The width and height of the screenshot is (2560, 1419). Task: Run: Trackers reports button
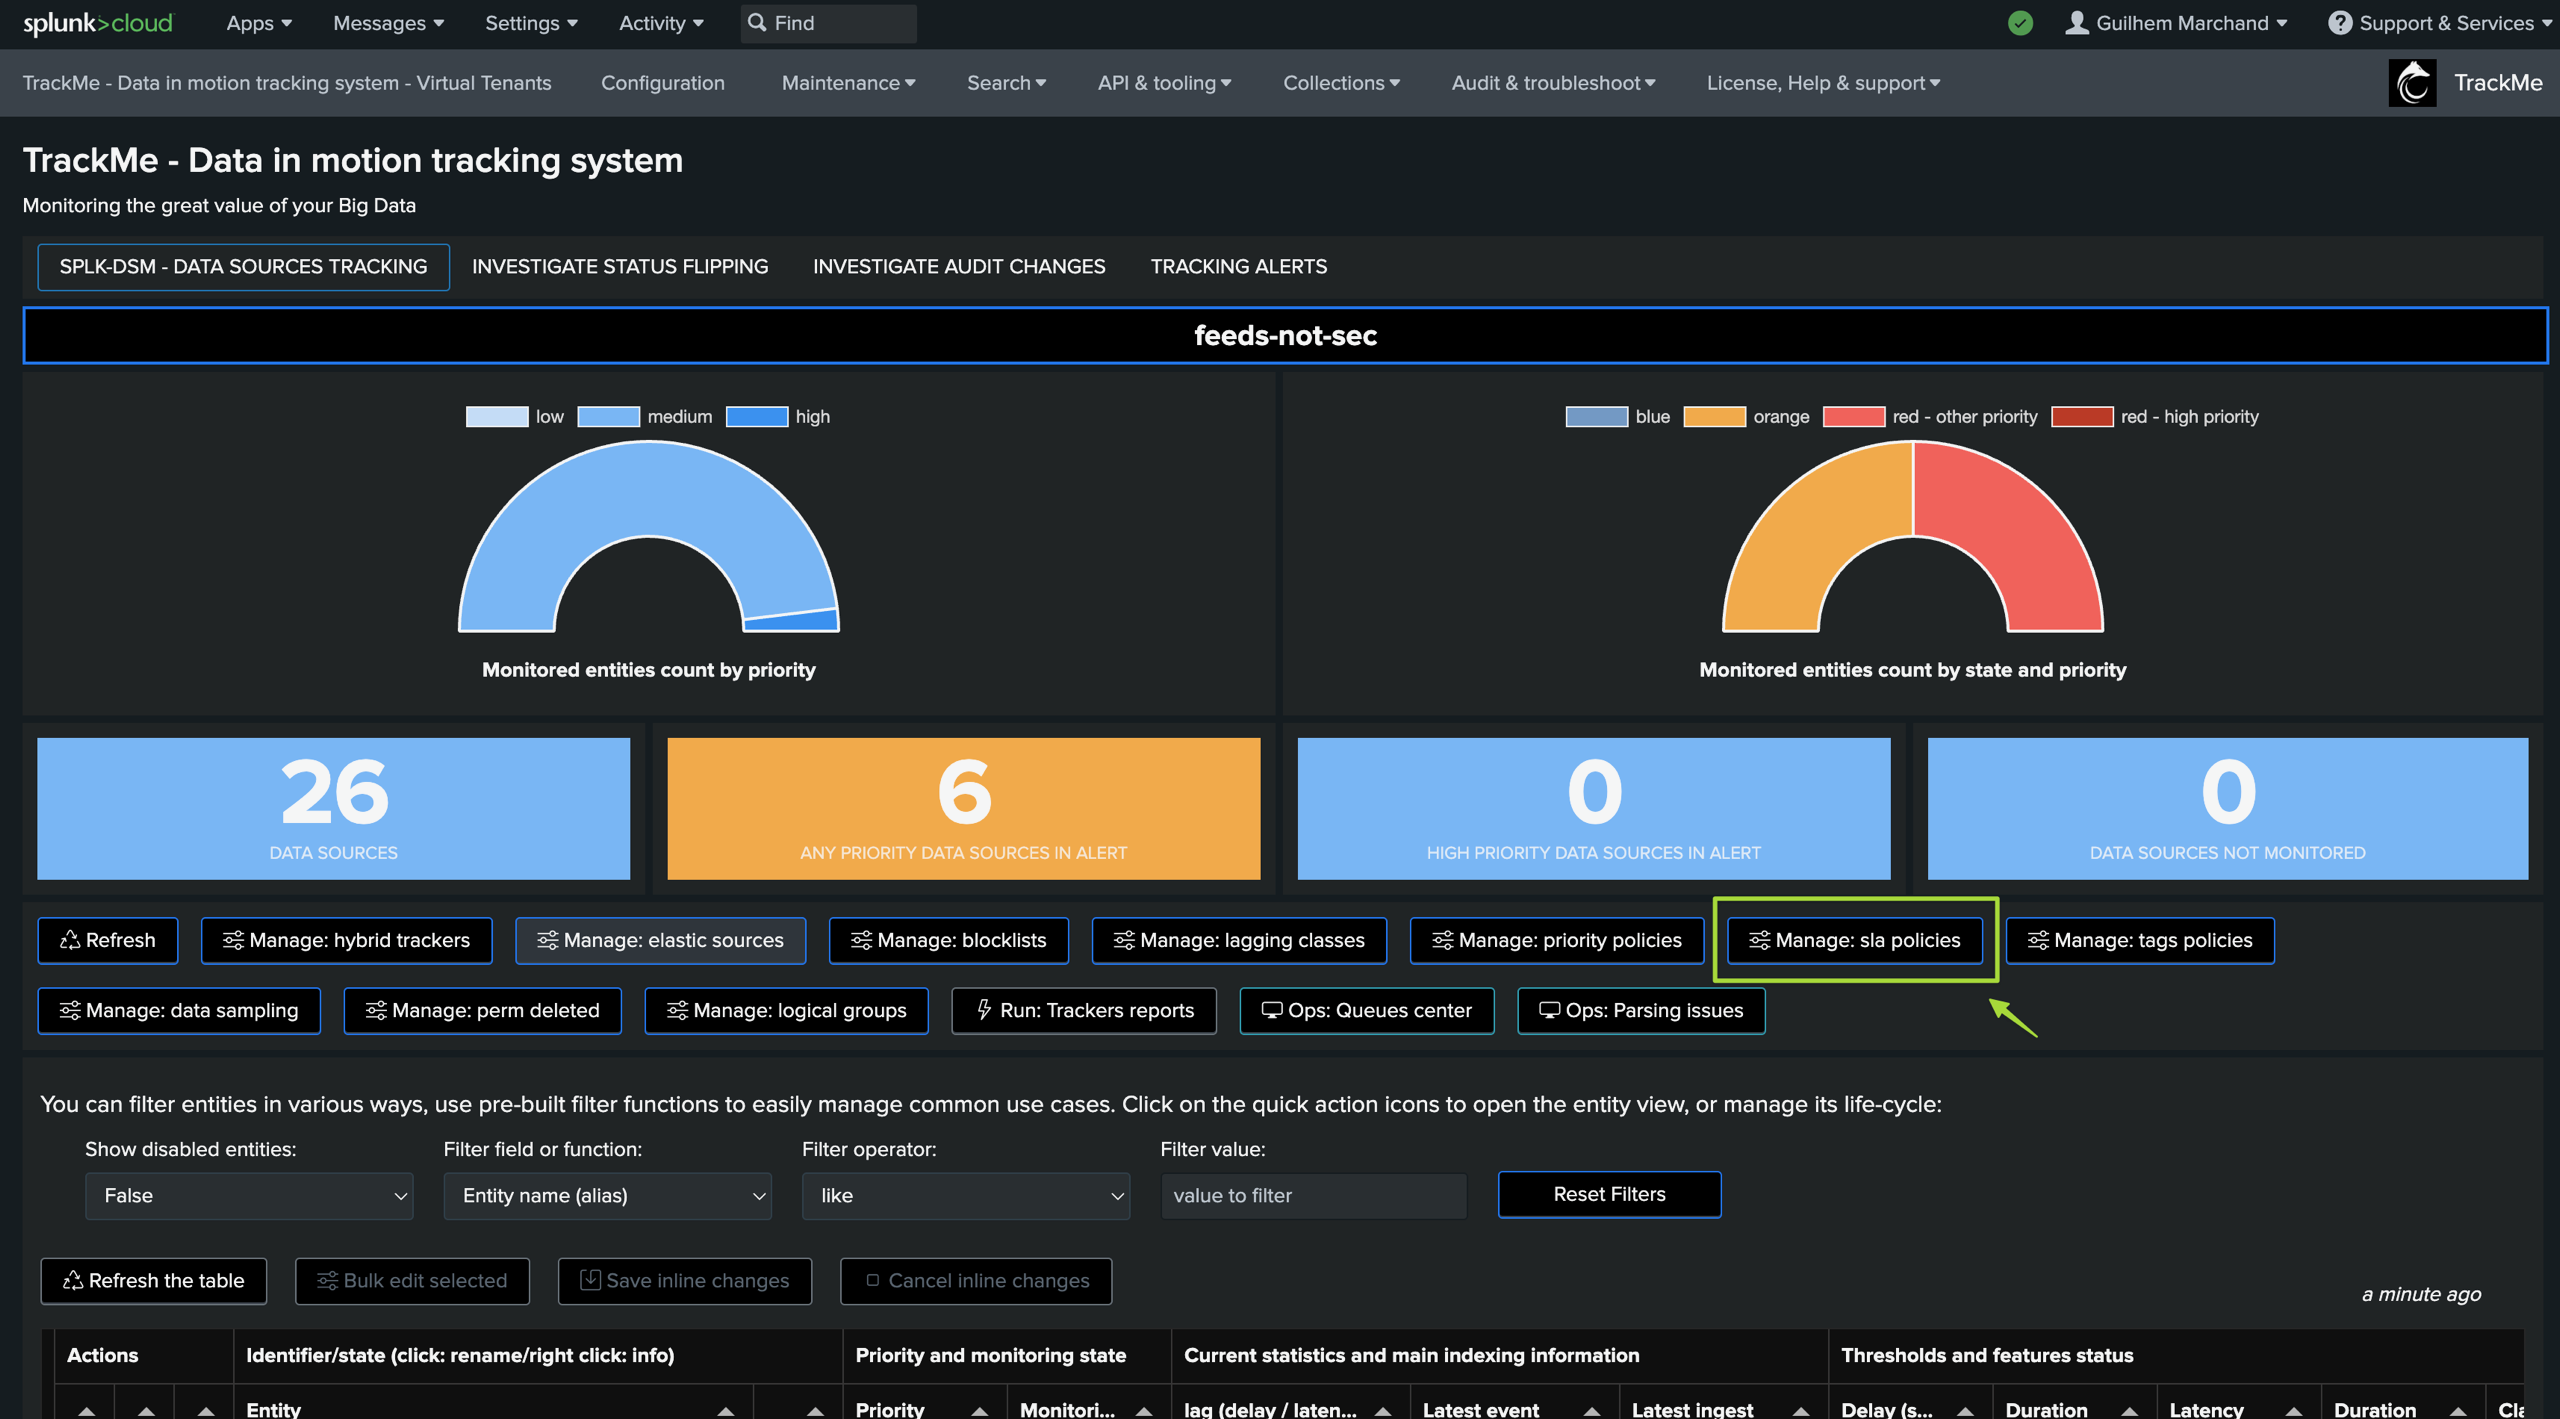tap(1084, 1010)
